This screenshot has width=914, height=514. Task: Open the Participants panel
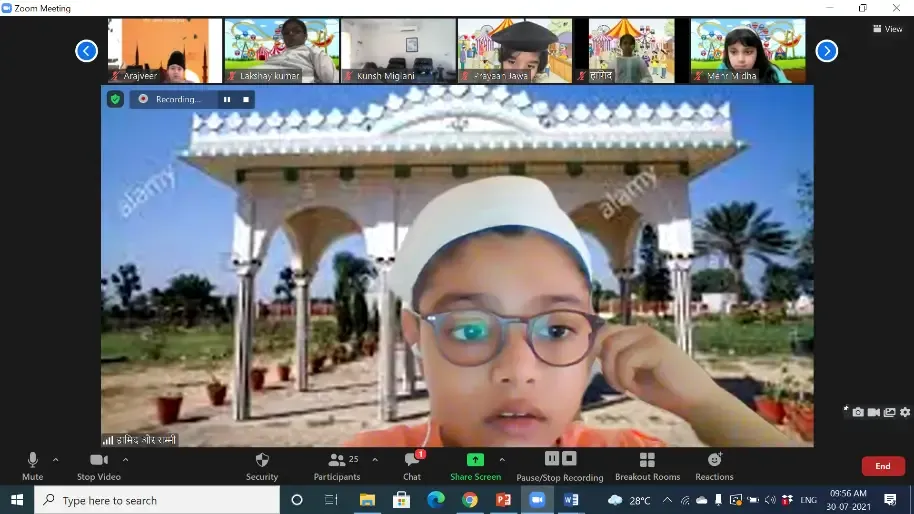point(337,460)
